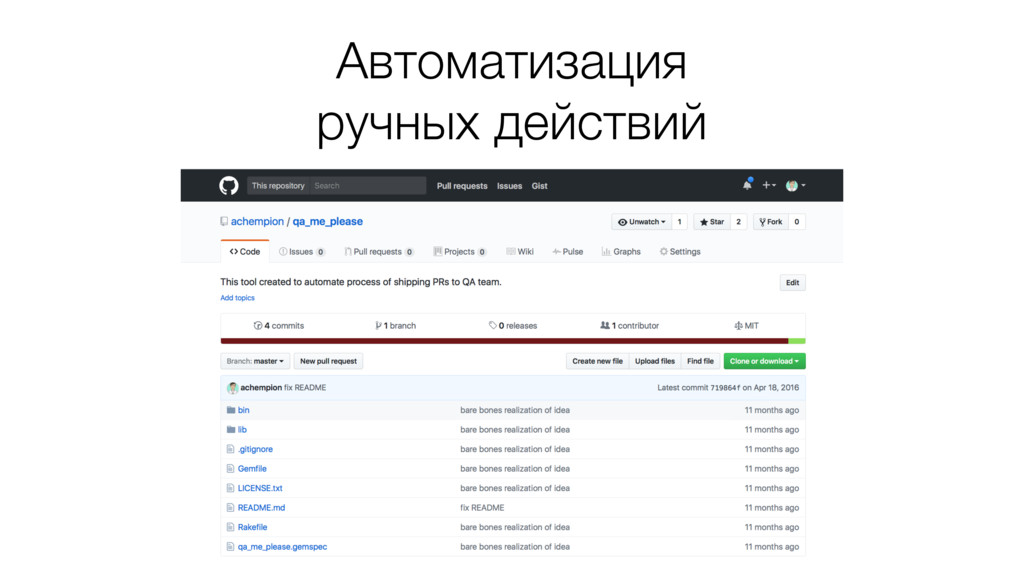Screen dimensions: 1024x576
Task: Open the LICENSE.txt file
Action: pyautogui.click(x=260, y=488)
